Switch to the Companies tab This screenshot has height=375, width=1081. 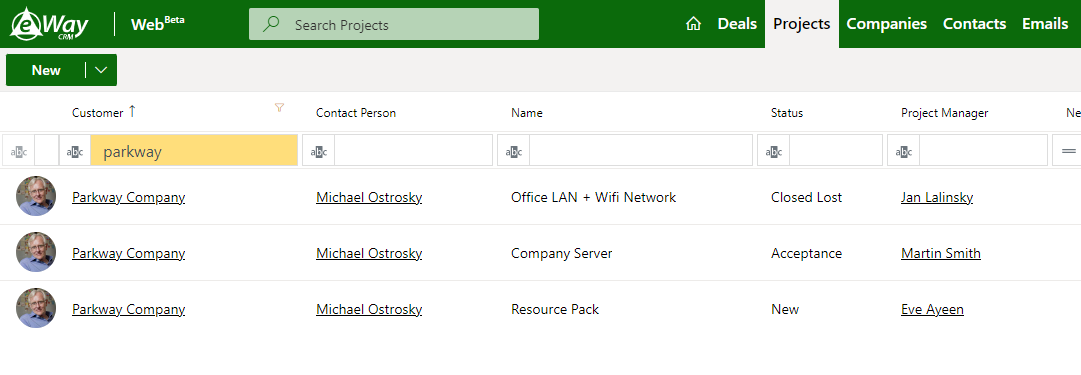(887, 24)
